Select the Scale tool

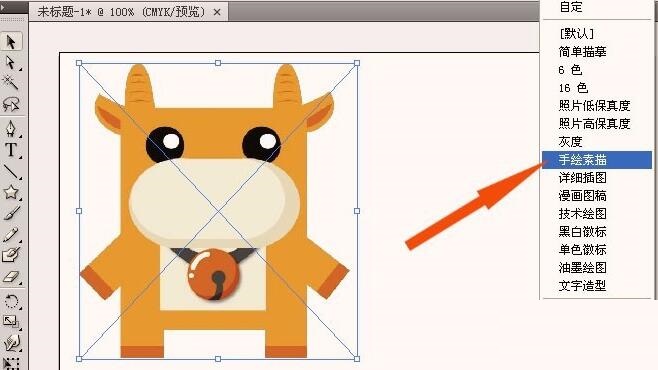(x=11, y=322)
